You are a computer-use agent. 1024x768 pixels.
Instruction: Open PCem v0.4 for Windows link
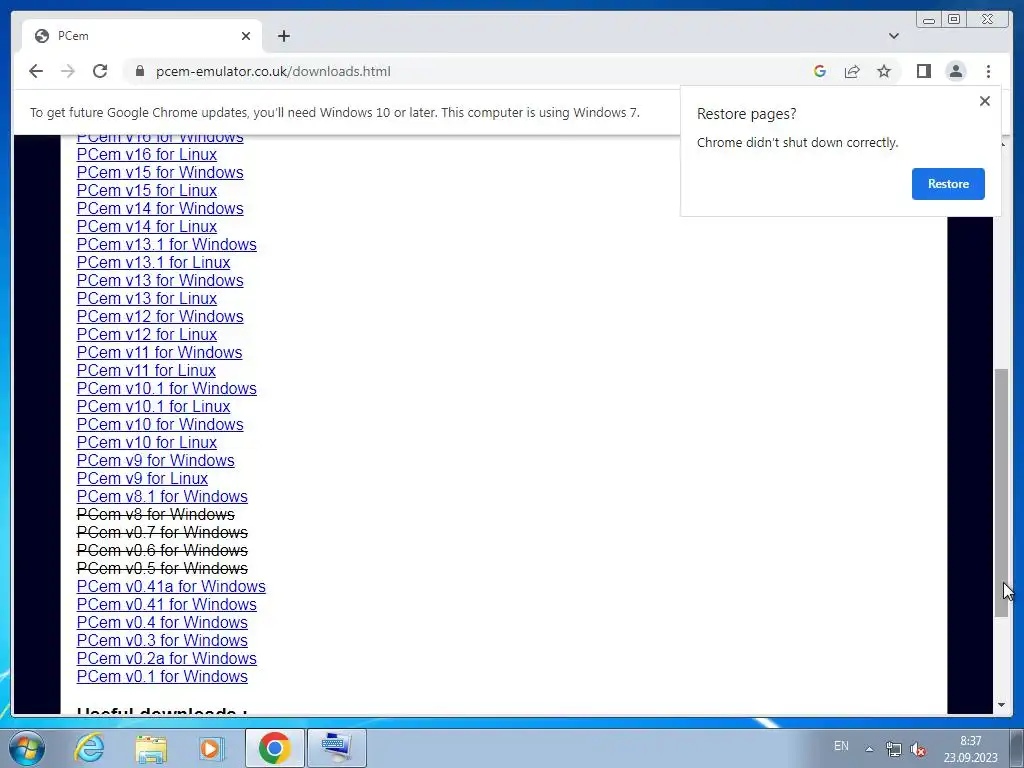pyautogui.click(x=162, y=622)
